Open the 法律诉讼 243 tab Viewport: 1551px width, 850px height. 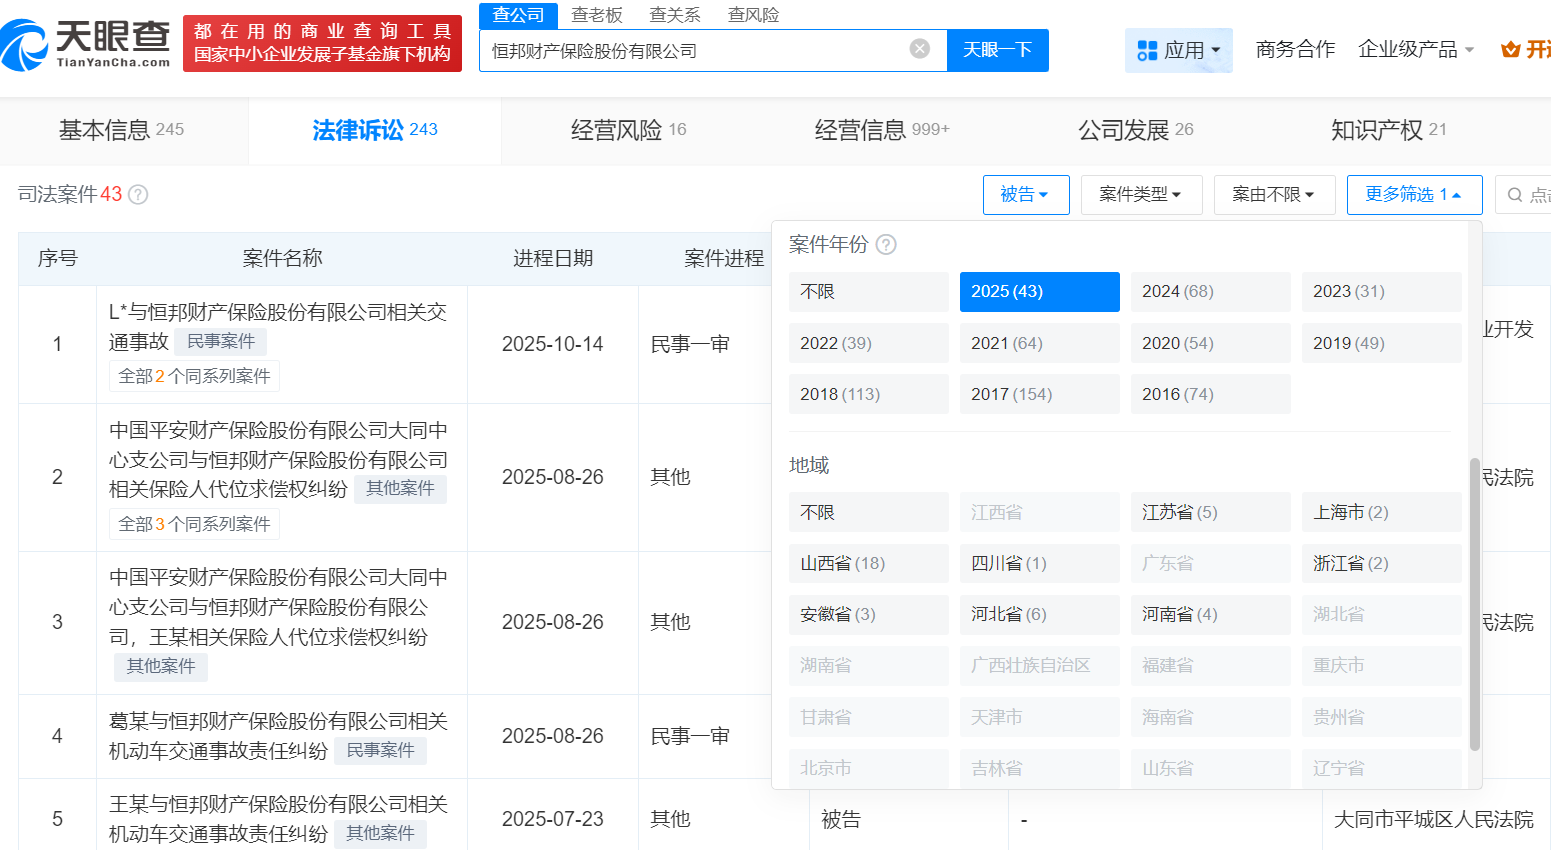click(375, 130)
